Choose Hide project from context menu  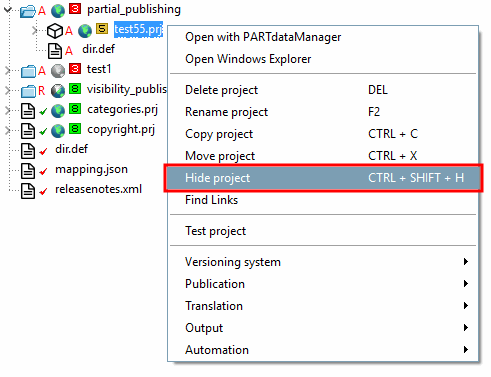[x=323, y=178]
